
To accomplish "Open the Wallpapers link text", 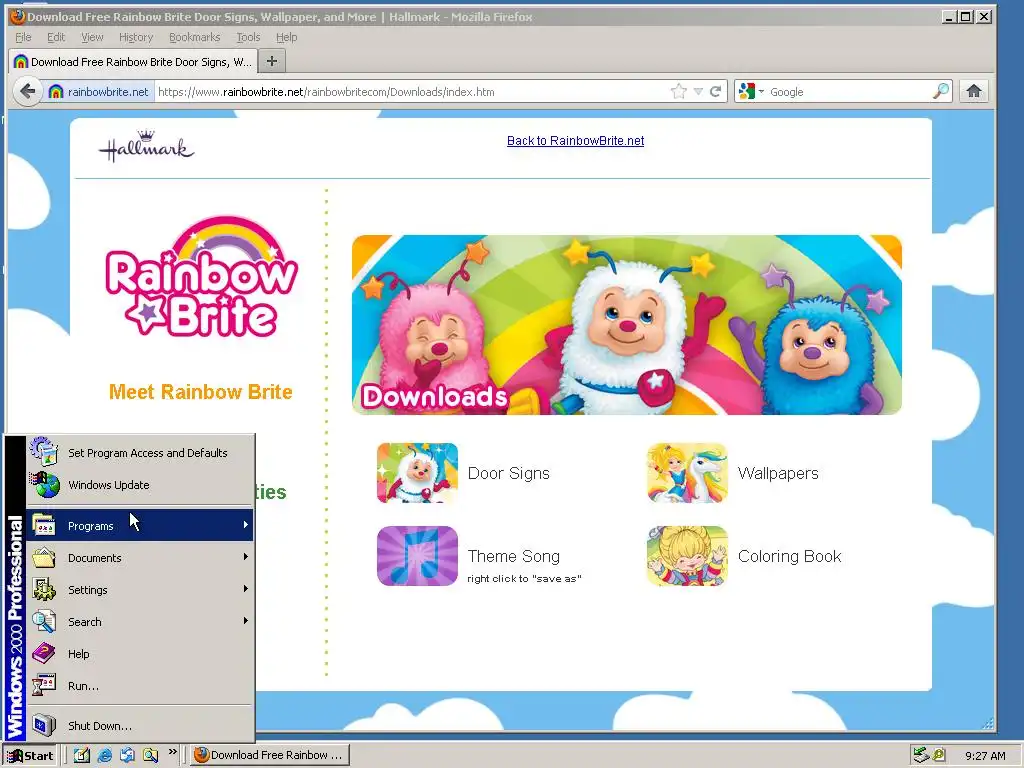I will [778, 473].
